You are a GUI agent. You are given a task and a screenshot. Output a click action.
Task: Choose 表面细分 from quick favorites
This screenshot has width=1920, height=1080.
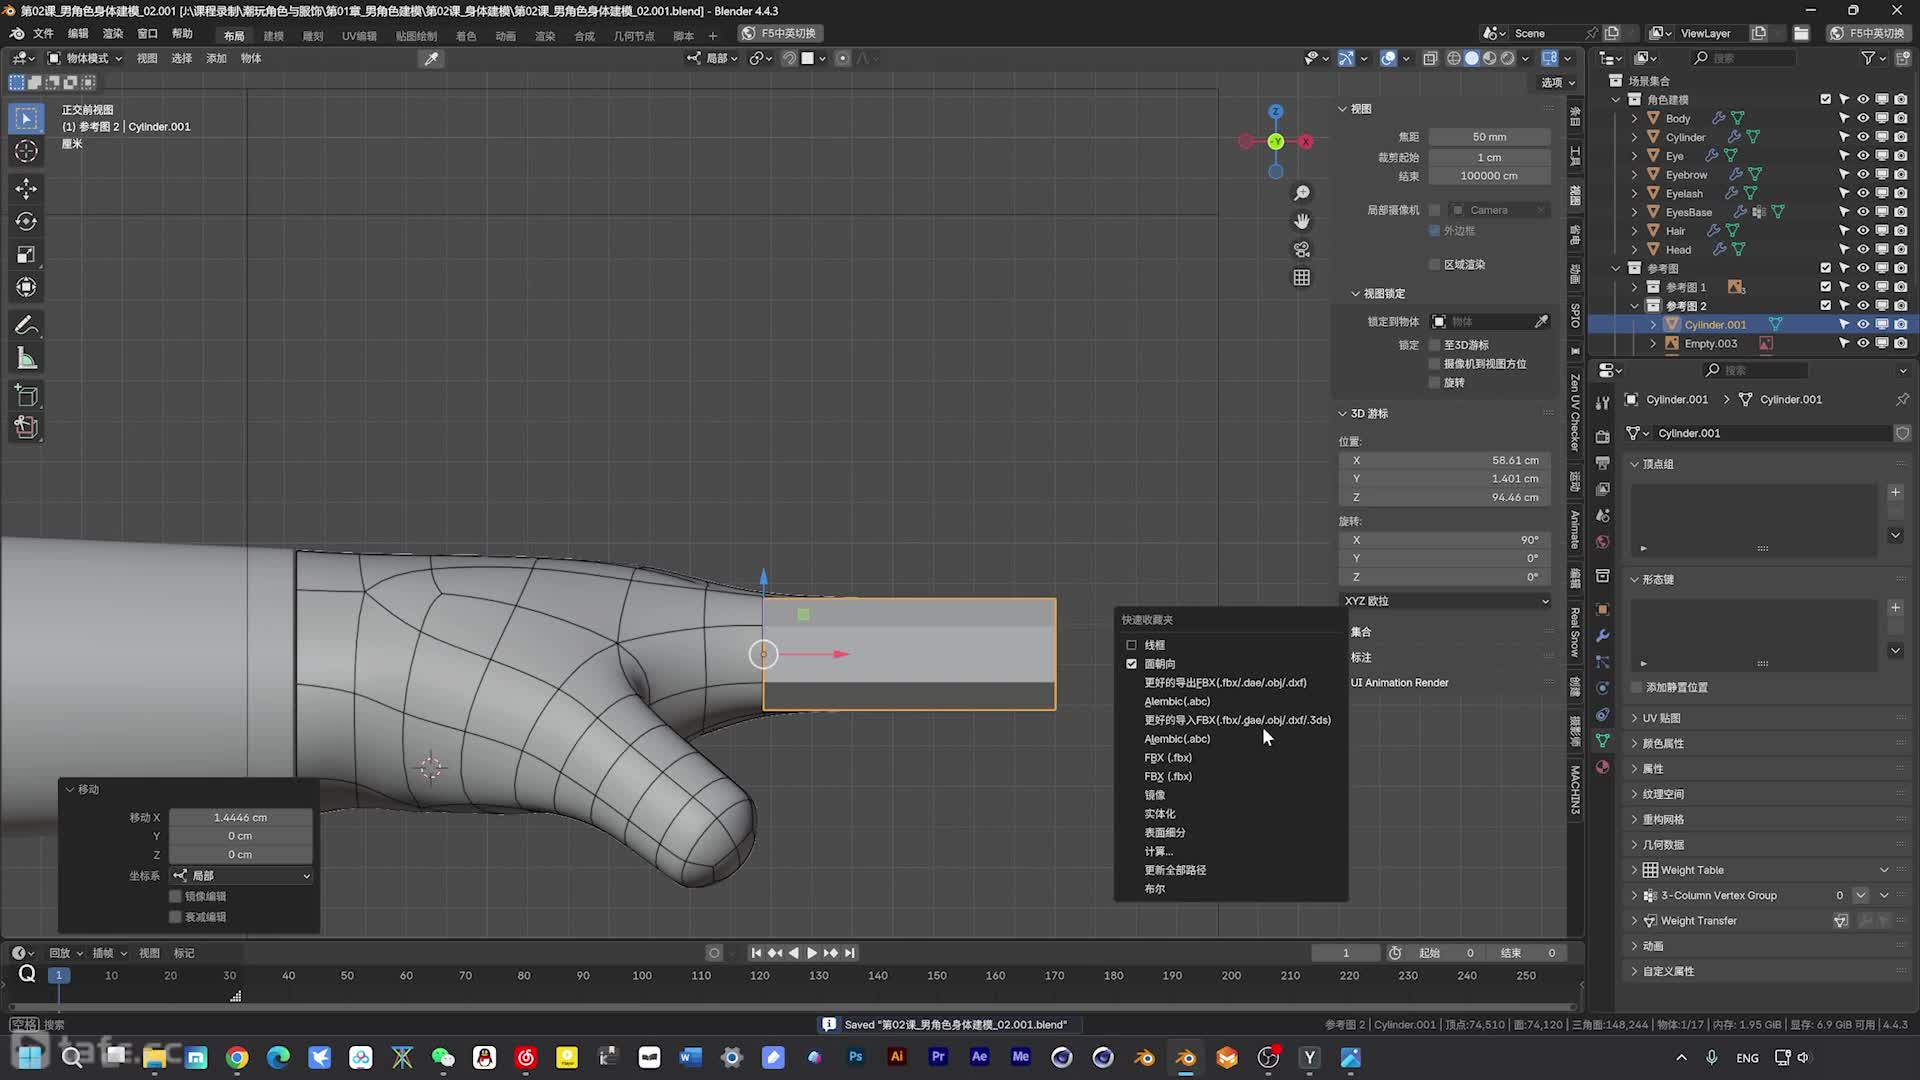[1164, 833]
